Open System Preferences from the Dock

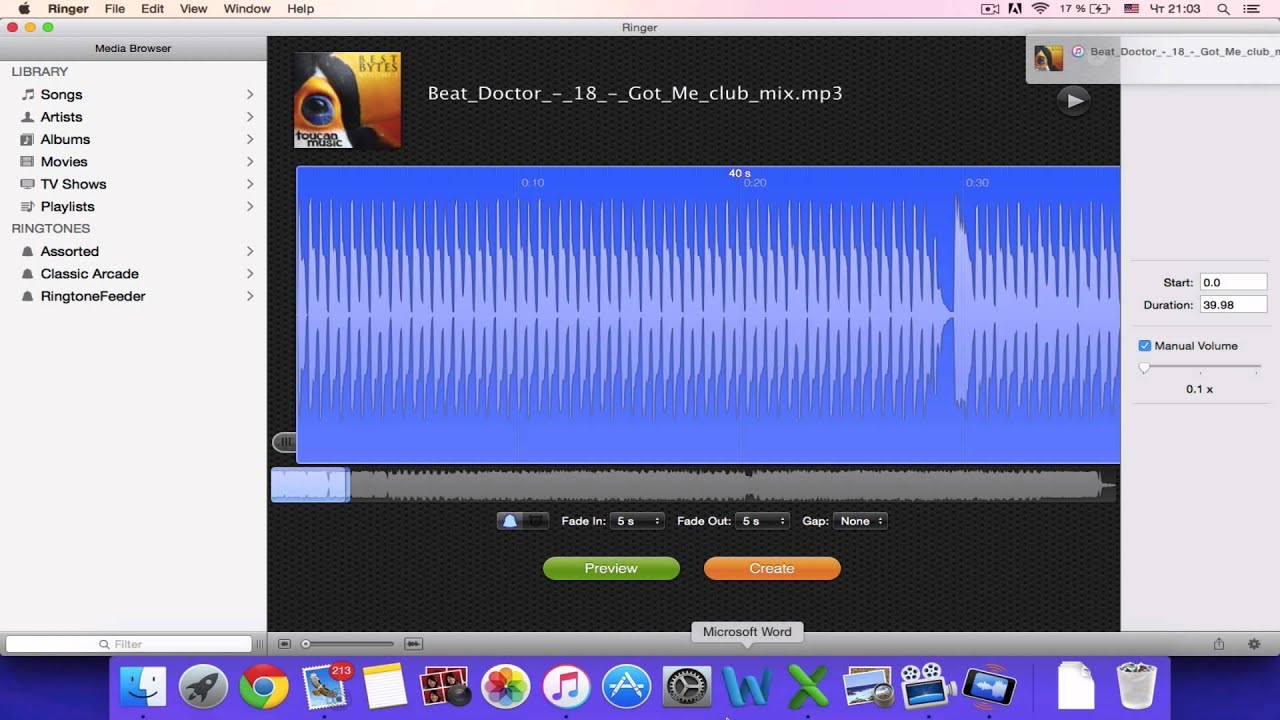[687, 687]
